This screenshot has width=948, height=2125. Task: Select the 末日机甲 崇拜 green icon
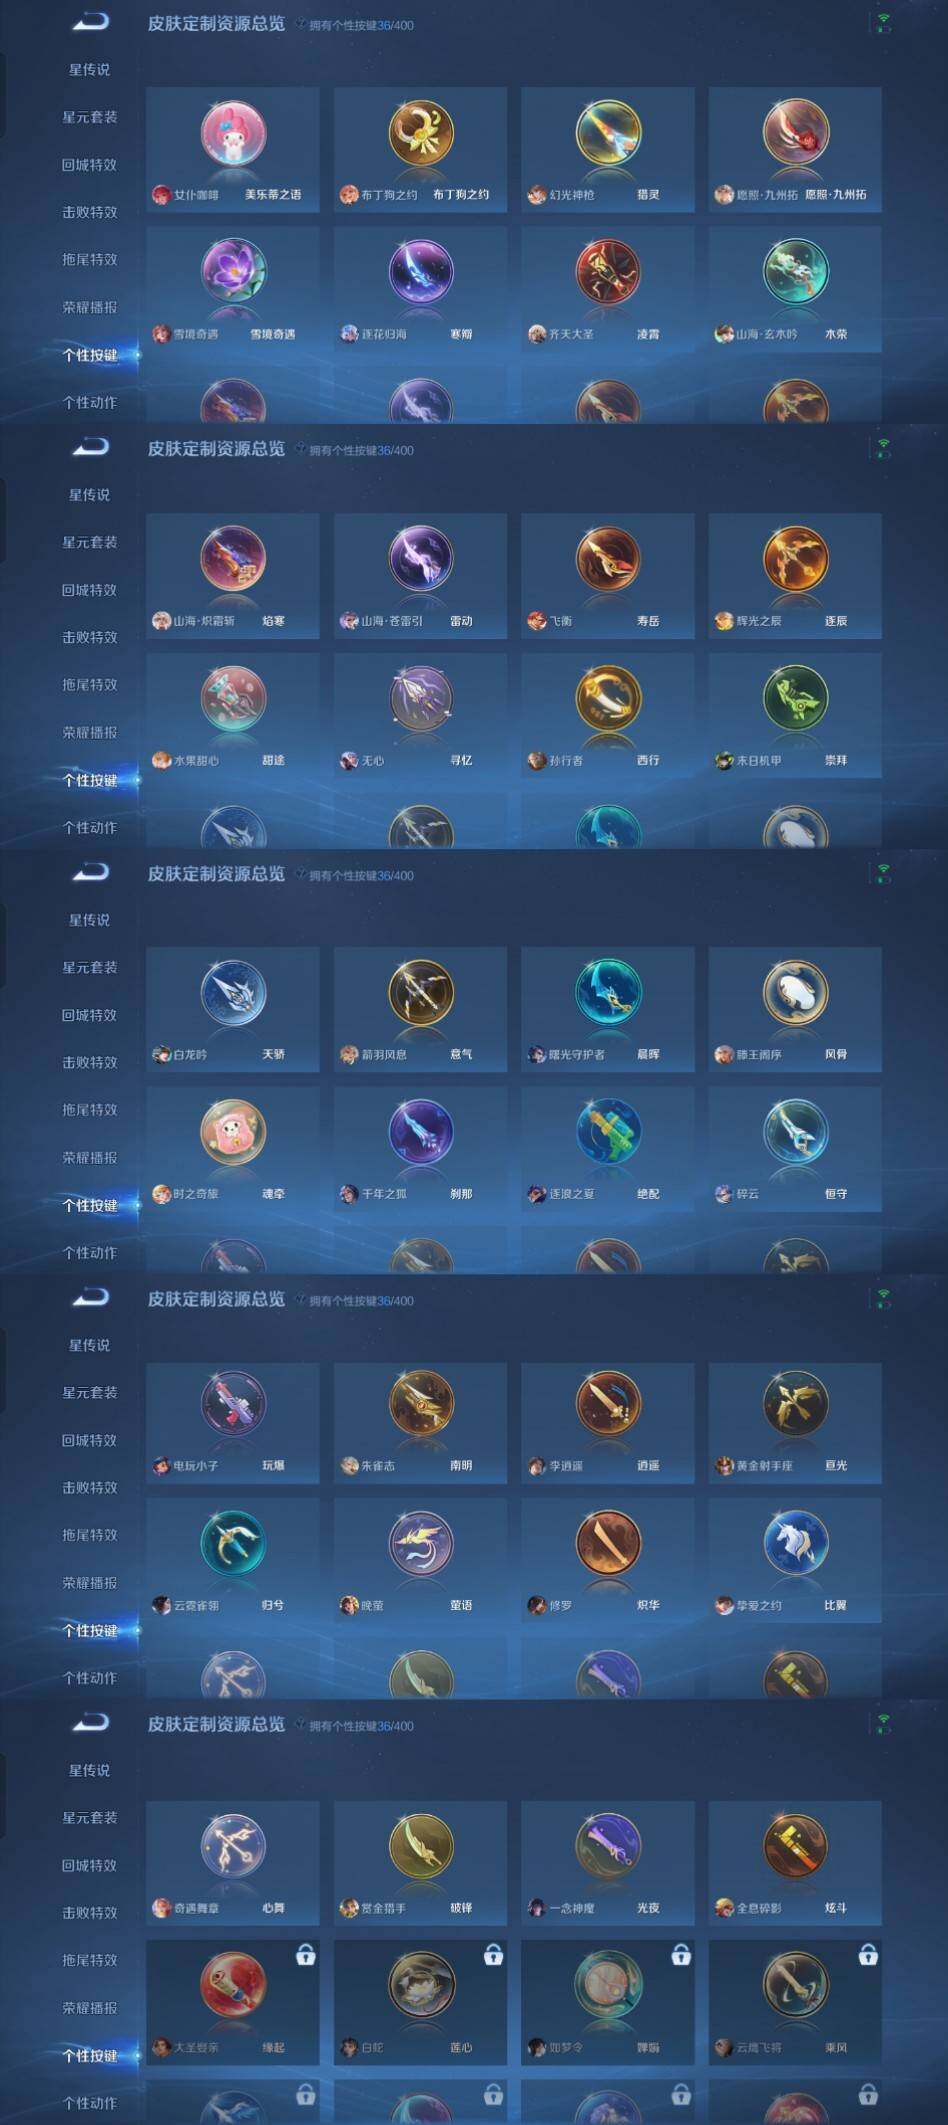(x=795, y=698)
